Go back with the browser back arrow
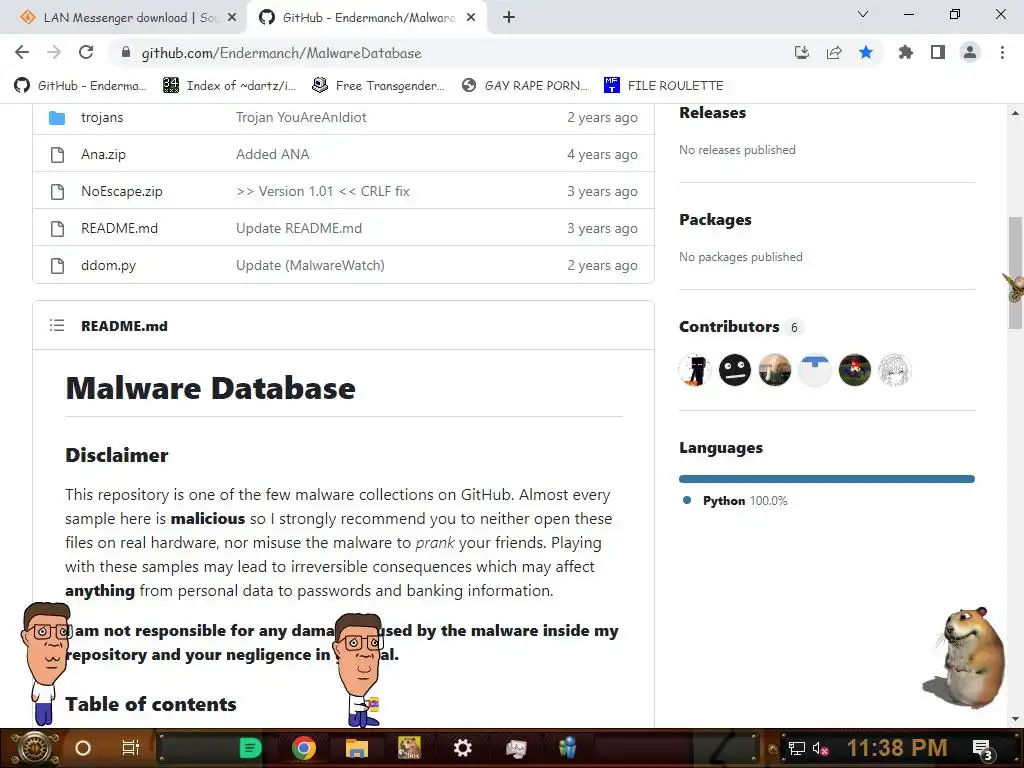The height and width of the screenshot is (768, 1024). pyautogui.click(x=22, y=52)
